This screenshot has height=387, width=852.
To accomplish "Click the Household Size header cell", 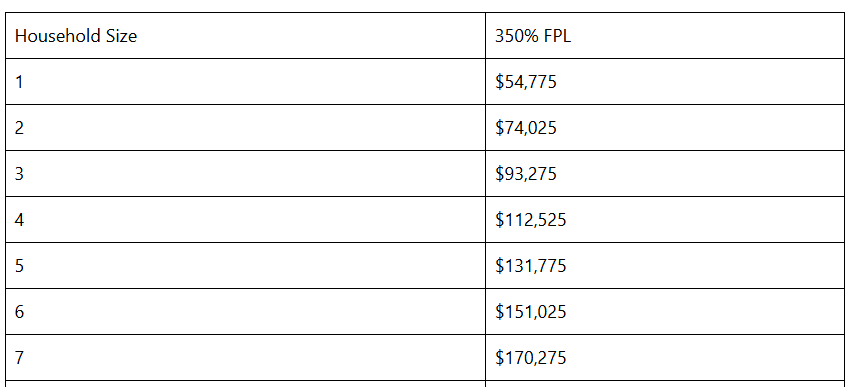I will point(245,36).
